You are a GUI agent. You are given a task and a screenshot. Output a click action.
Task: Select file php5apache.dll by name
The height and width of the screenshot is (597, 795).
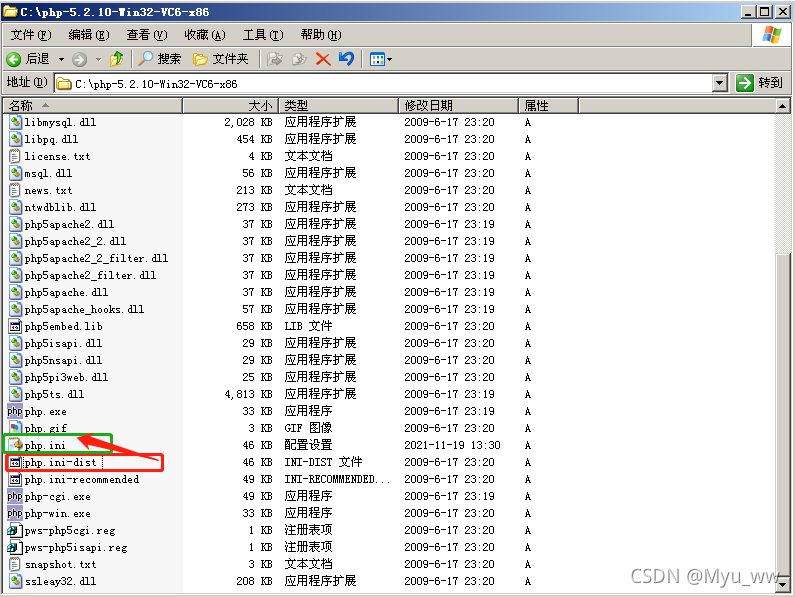coord(66,292)
